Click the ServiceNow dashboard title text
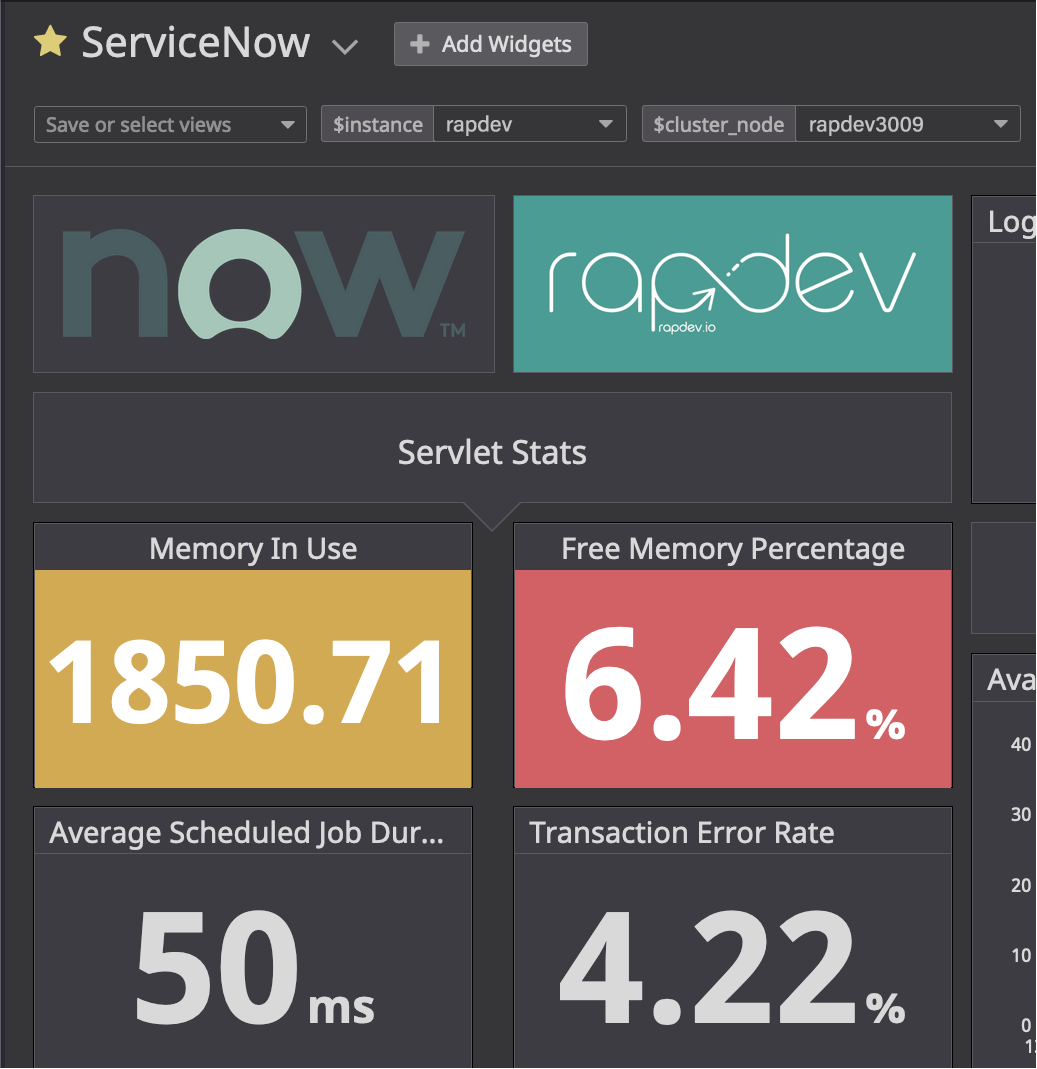Screen dimensions: 1037x1069 coord(196,42)
